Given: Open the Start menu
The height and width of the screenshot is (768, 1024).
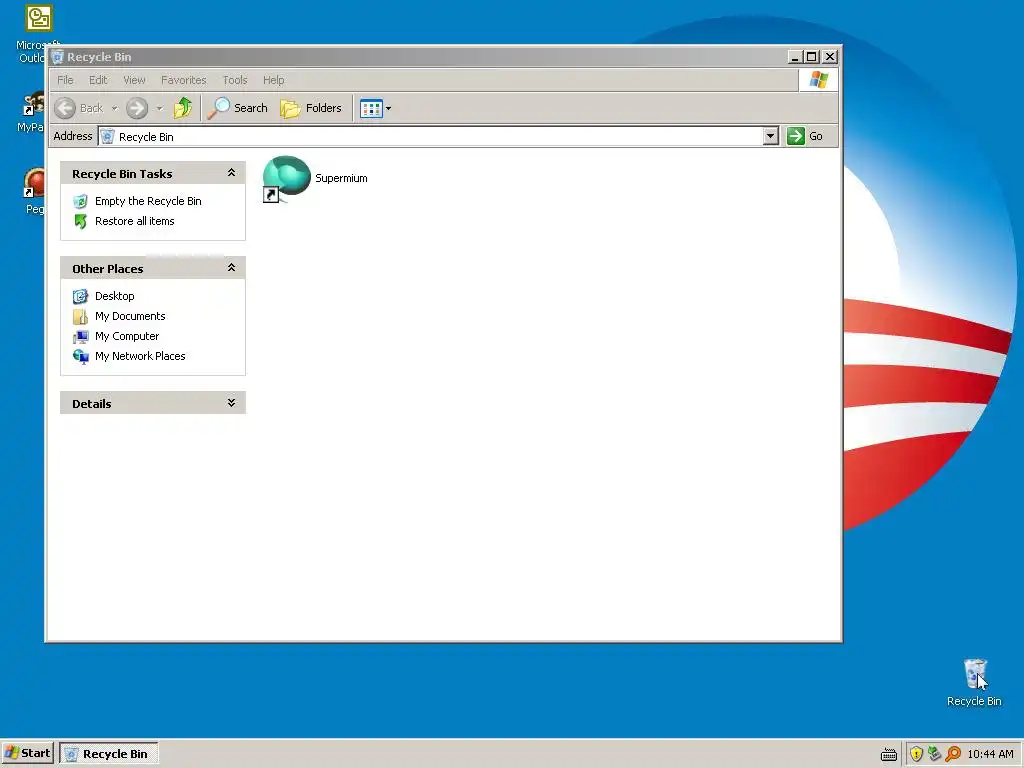Looking at the screenshot, I should point(27,754).
